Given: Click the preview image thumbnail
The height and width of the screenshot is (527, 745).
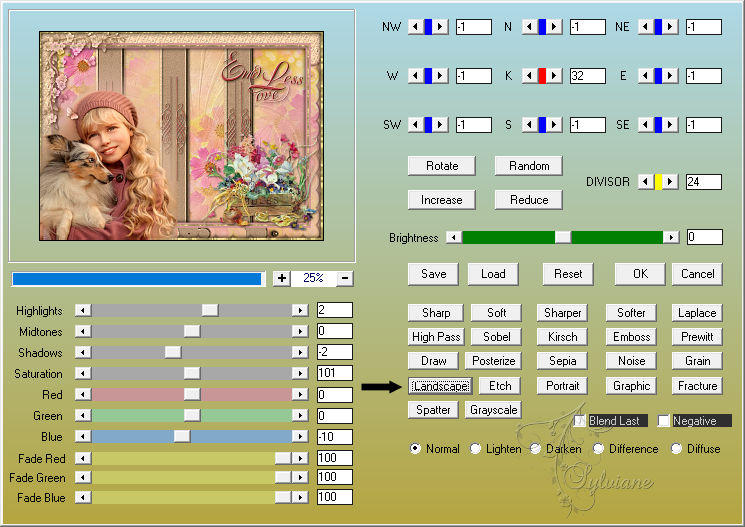Looking at the screenshot, I should [181, 136].
